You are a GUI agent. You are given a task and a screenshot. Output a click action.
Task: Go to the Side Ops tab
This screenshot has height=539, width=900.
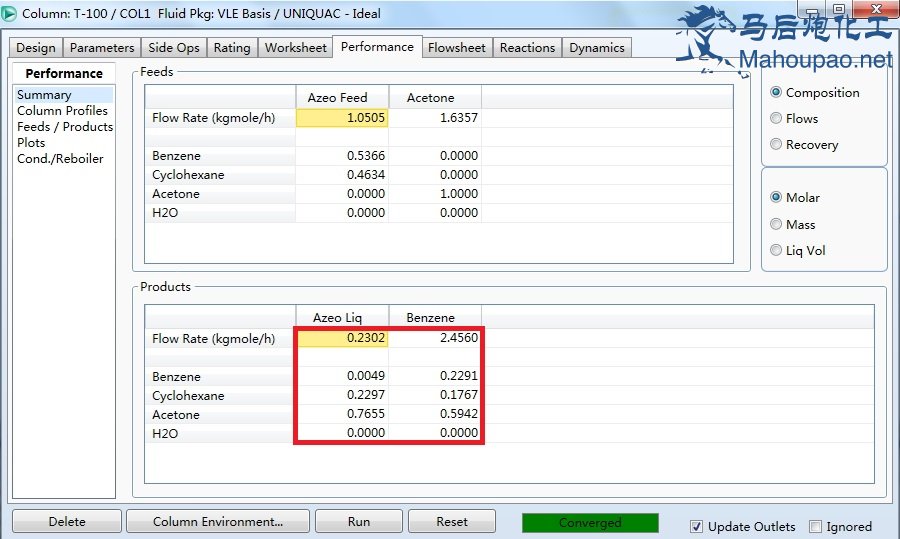point(174,48)
